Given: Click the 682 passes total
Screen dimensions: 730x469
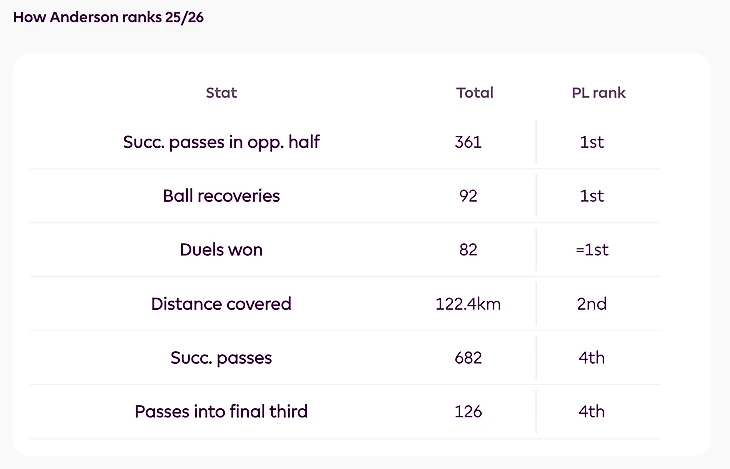Looking at the screenshot, I should 468,358.
